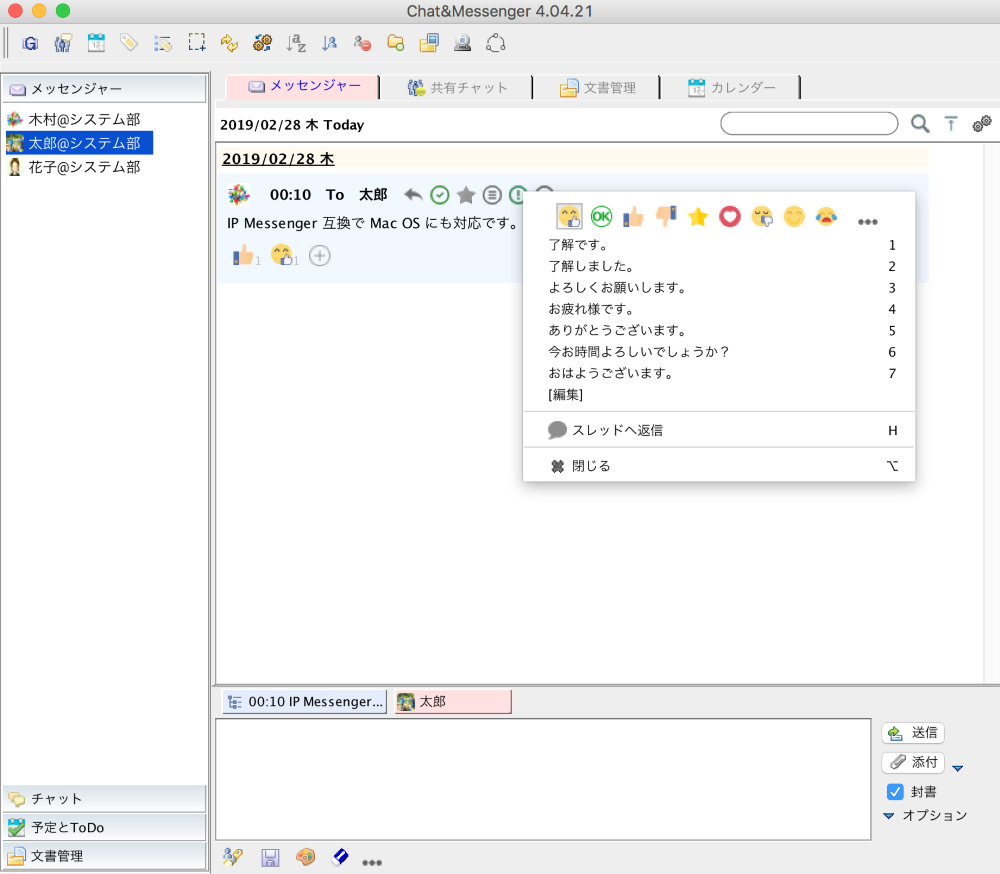This screenshot has width=1000, height=874.
Task: Add reaction with the plus circle
Action: click(x=320, y=256)
